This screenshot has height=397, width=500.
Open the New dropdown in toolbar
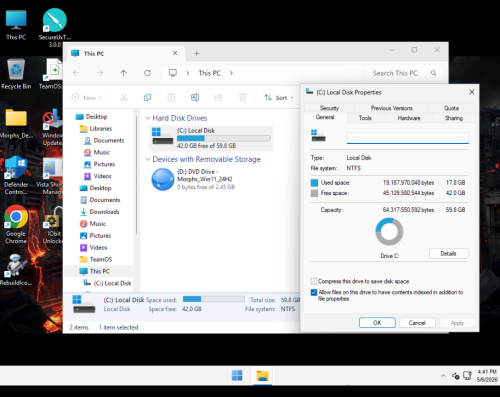click(87, 98)
